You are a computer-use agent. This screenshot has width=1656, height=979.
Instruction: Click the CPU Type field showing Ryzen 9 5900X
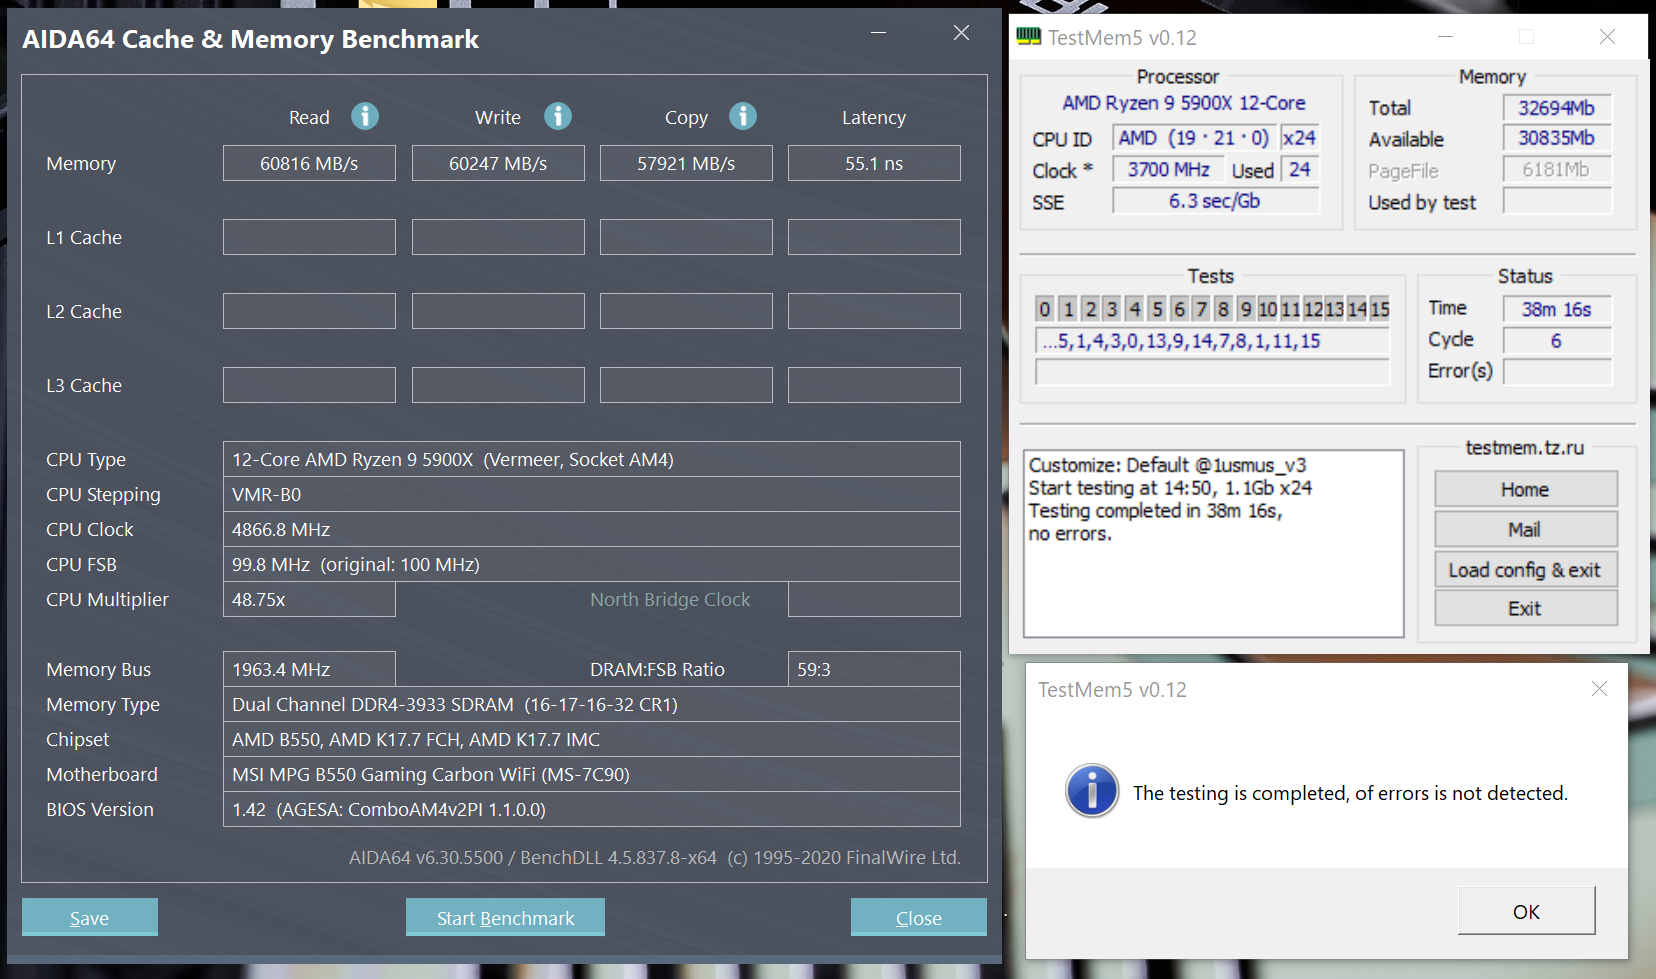(592, 459)
